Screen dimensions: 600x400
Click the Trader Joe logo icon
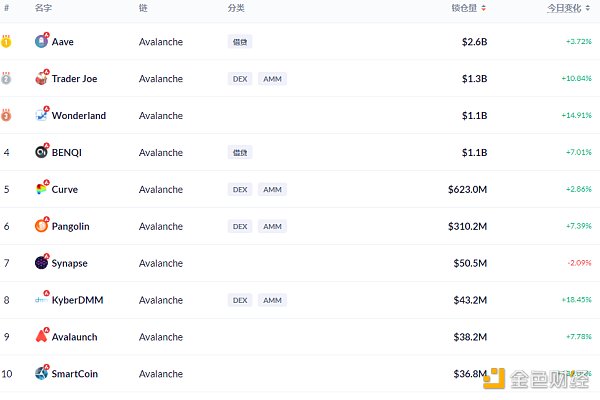point(41,79)
